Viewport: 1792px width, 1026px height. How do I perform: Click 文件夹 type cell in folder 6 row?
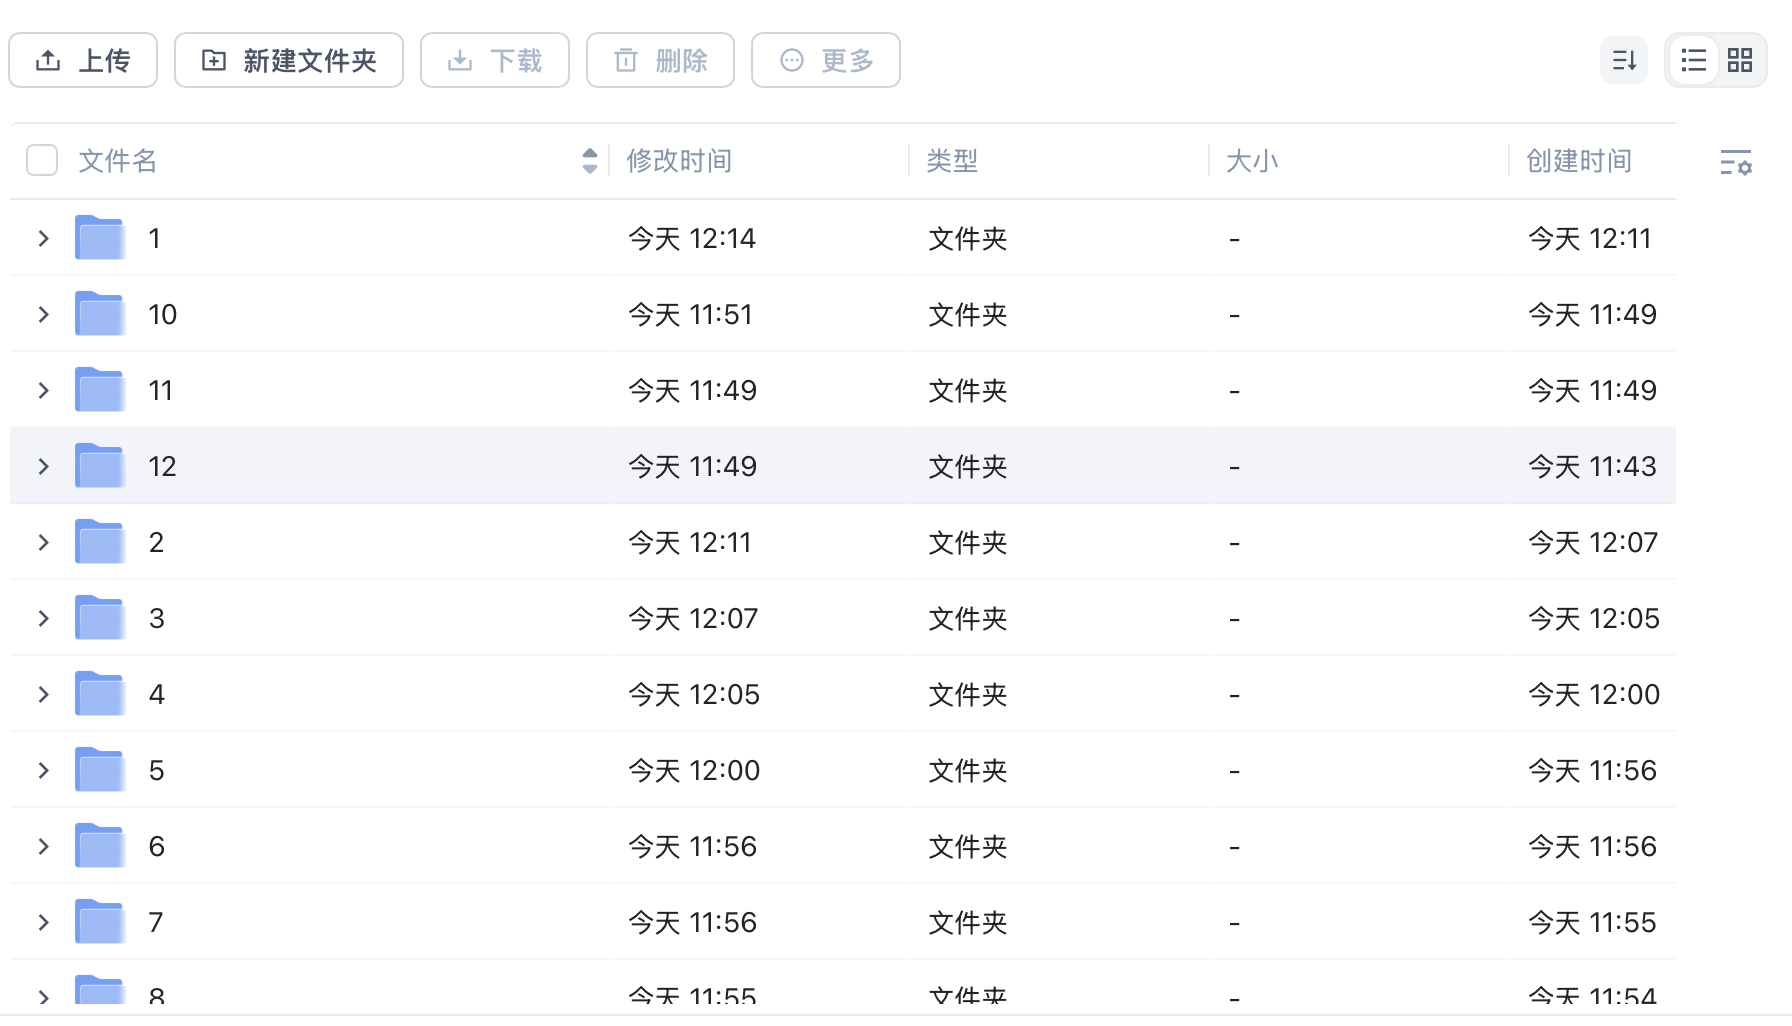tap(968, 847)
